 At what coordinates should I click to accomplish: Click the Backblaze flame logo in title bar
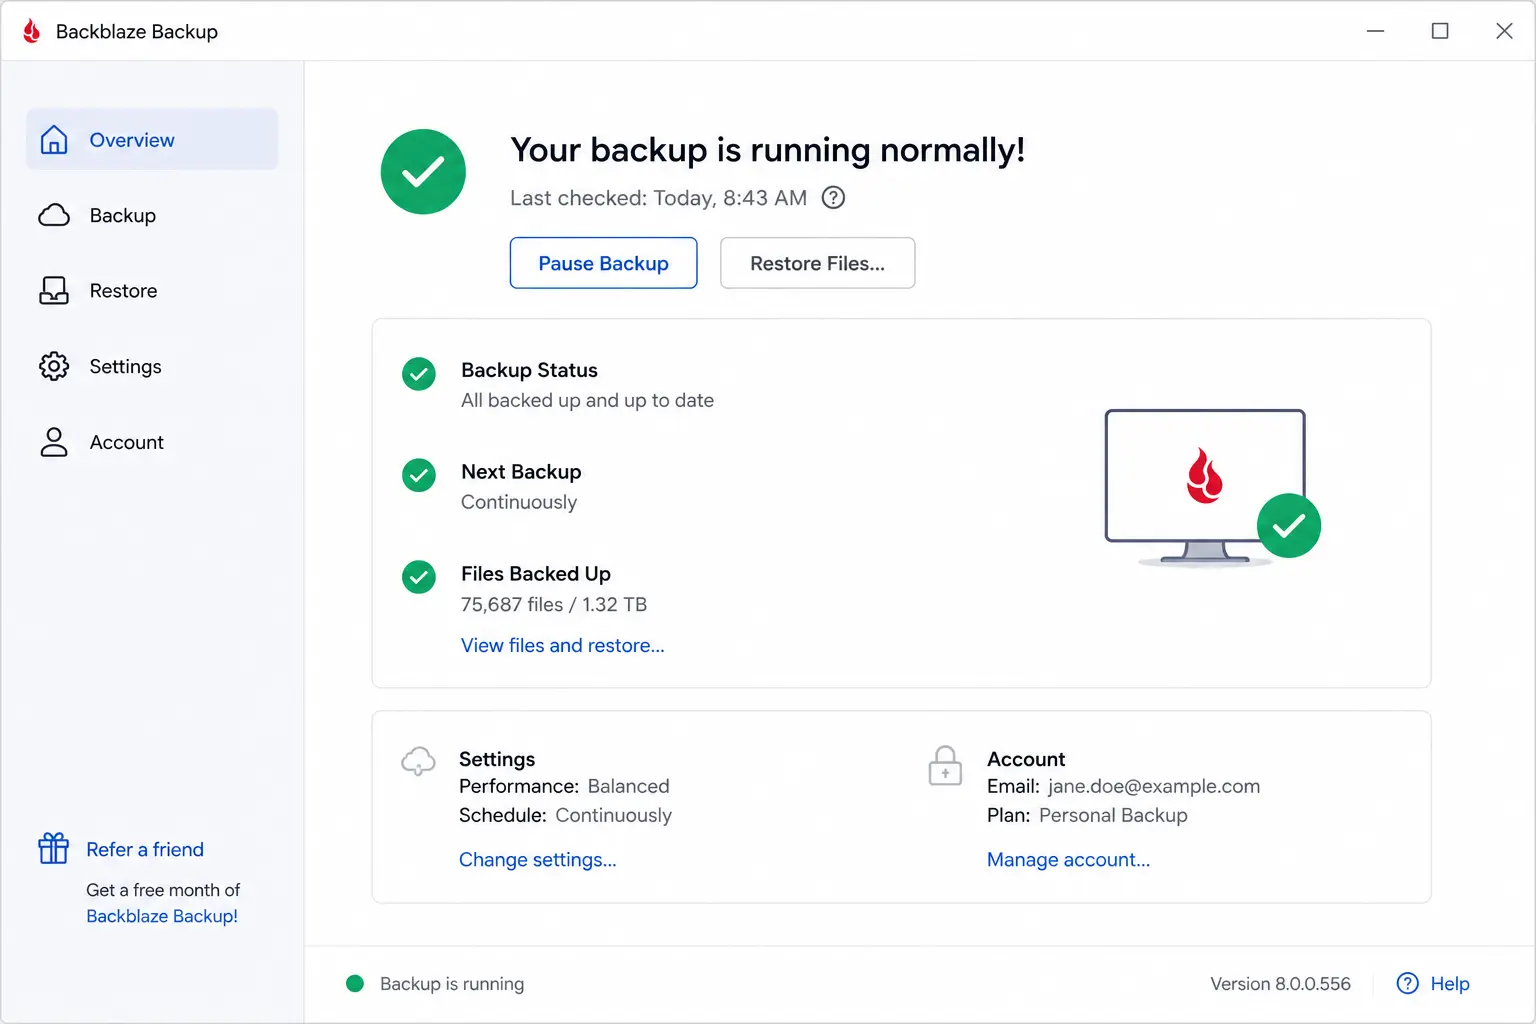(32, 31)
